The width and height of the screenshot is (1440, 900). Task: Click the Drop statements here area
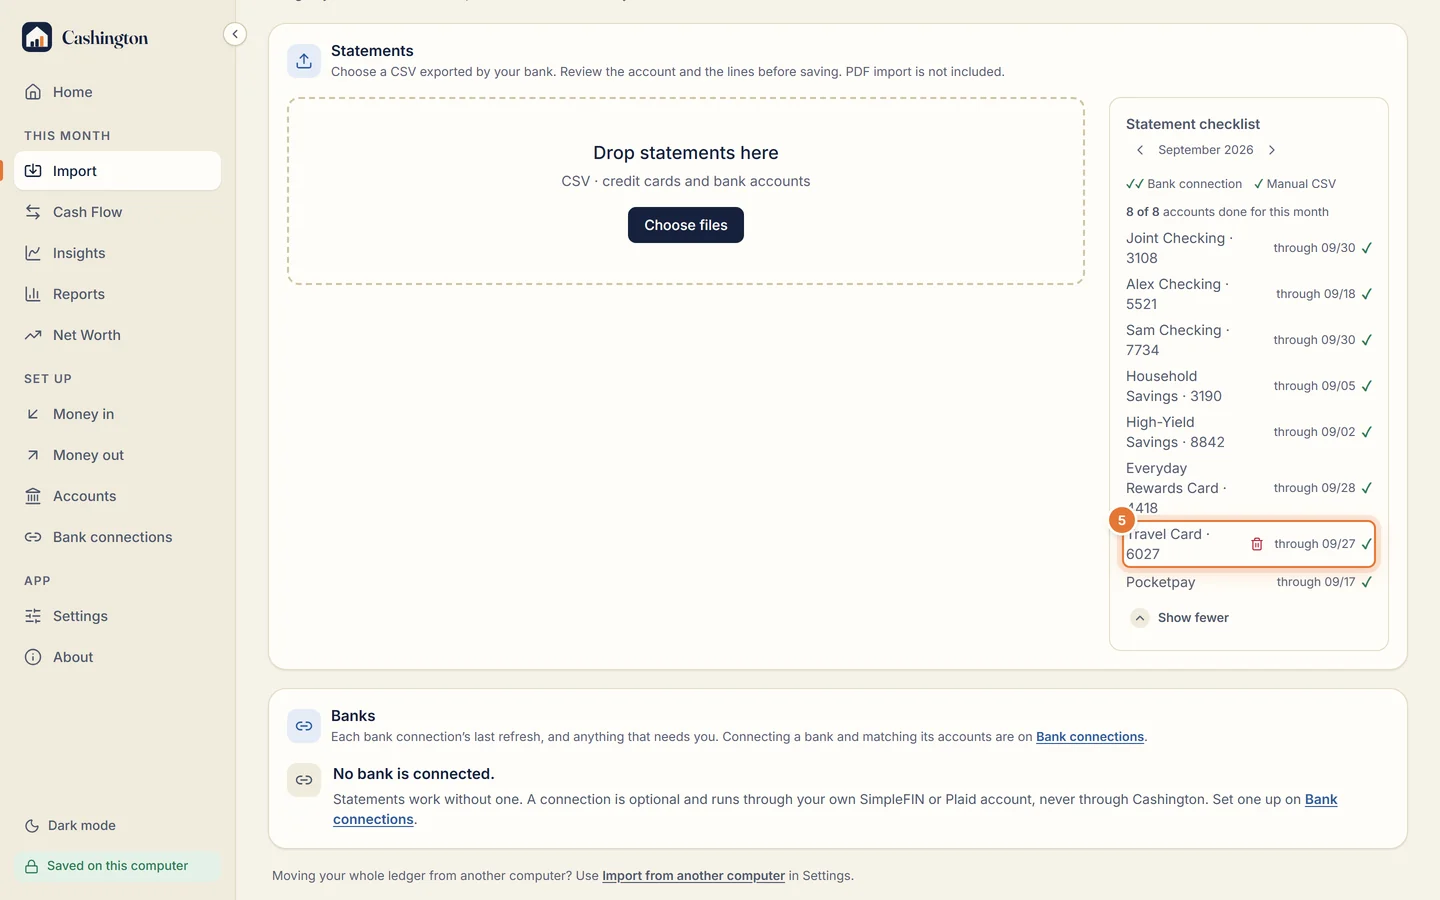point(686,191)
